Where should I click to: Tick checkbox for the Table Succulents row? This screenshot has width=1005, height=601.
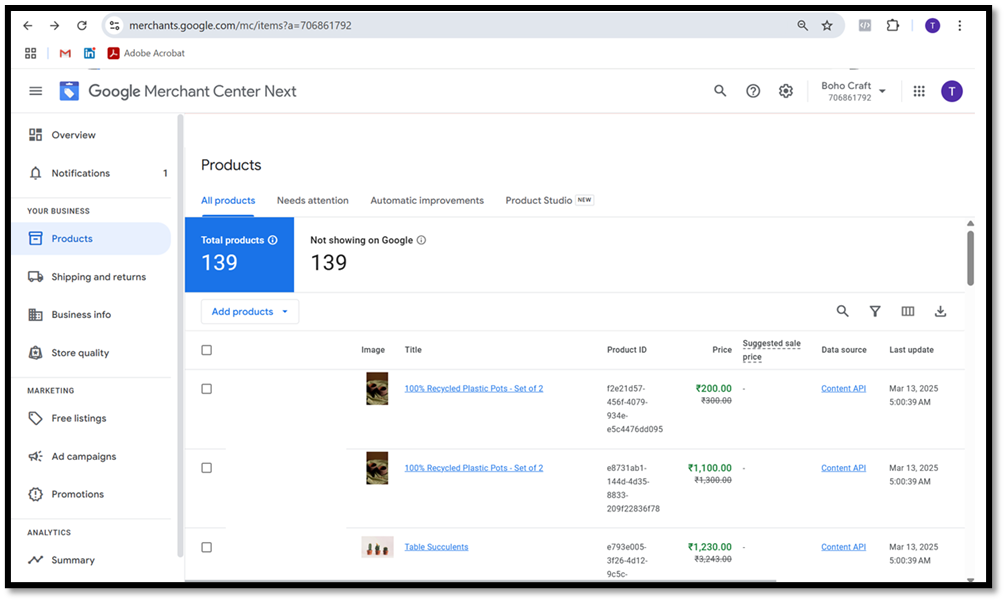[206, 547]
